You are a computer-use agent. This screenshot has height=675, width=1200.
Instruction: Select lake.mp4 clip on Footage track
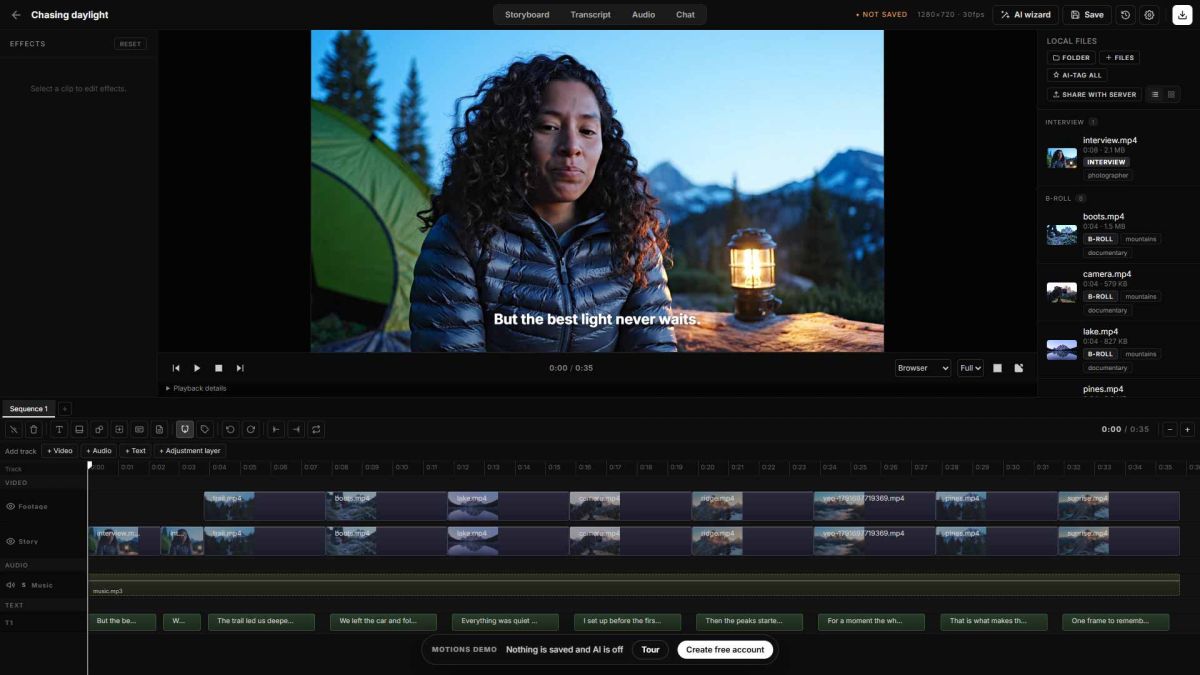(x=507, y=506)
